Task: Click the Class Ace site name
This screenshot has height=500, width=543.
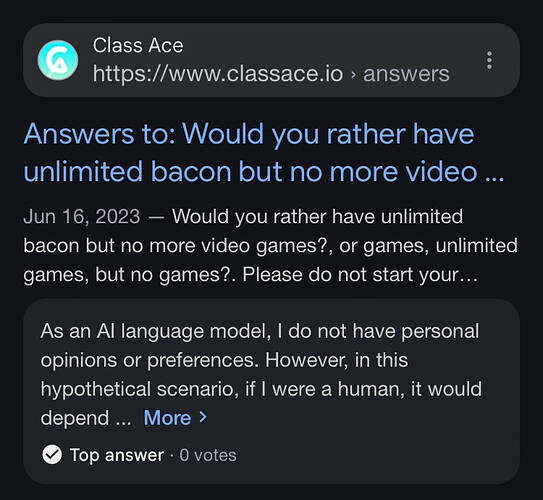Action: (138, 45)
